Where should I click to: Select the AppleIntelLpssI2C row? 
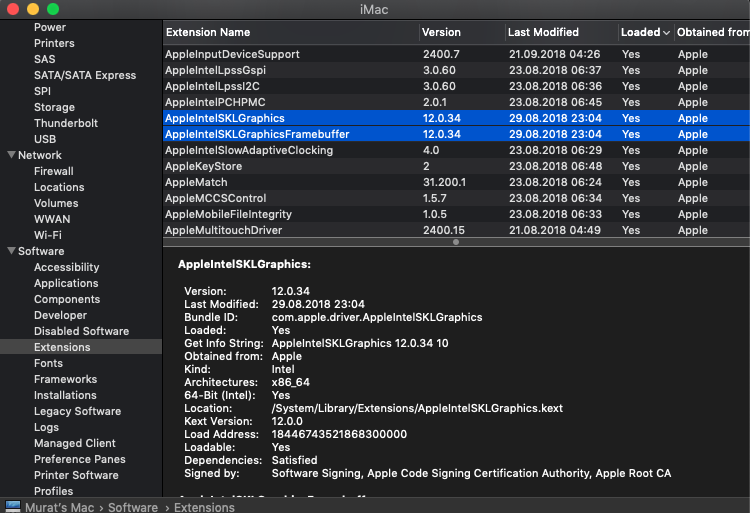tap(456, 87)
